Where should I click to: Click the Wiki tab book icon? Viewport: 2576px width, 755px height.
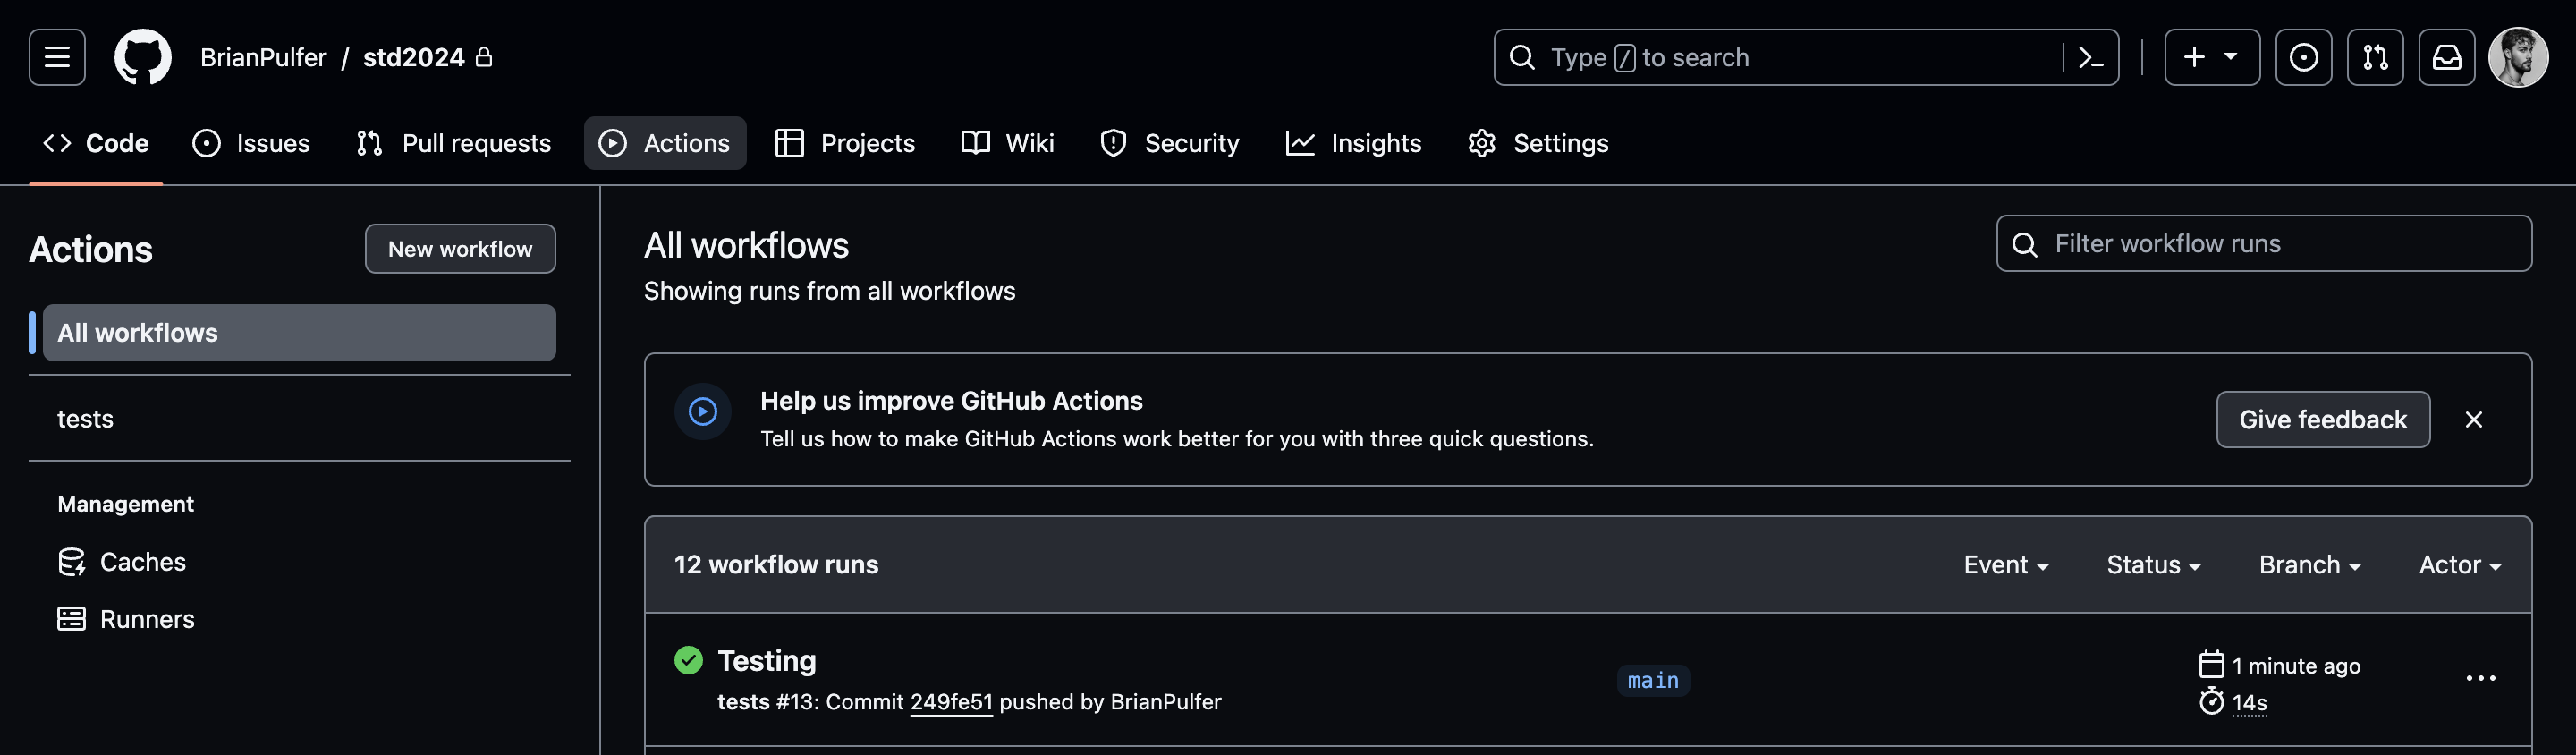[976, 143]
